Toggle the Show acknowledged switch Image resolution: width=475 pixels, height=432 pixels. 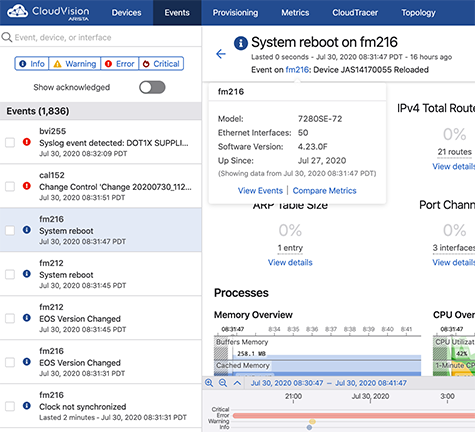tap(152, 87)
